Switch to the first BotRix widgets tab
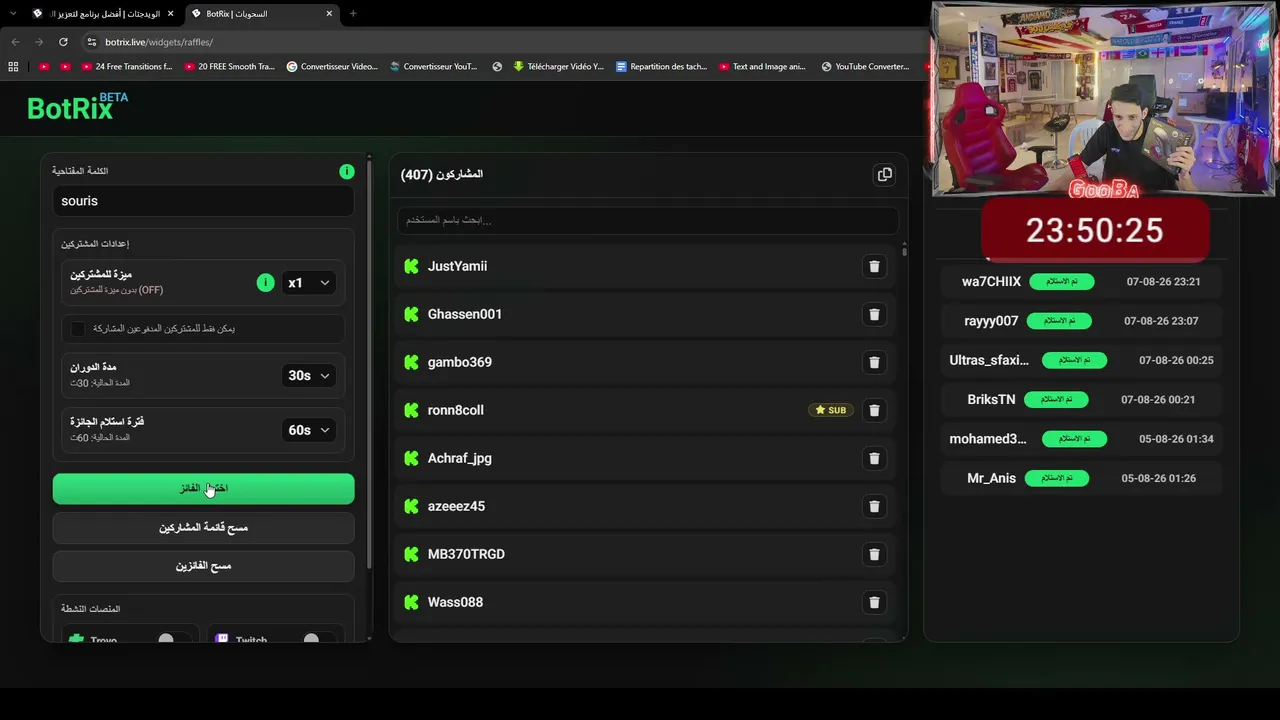 pos(102,14)
